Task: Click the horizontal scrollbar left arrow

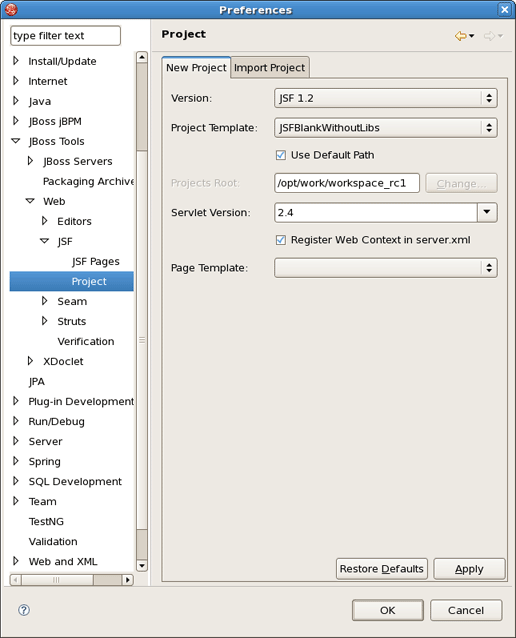Action: coord(15,579)
